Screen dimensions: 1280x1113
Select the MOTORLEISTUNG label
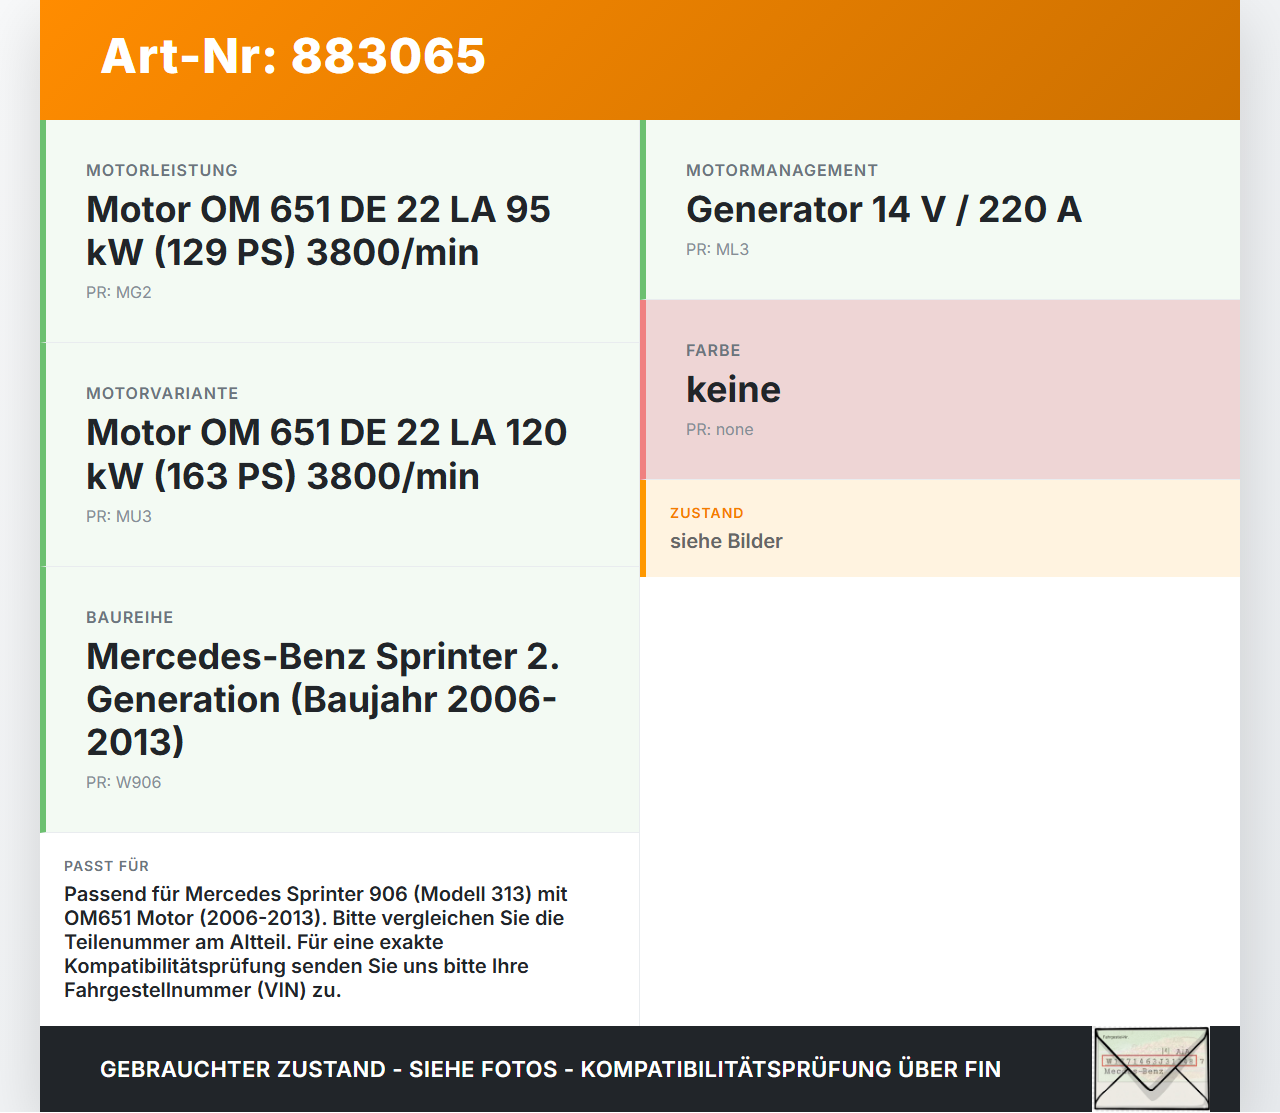[162, 170]
